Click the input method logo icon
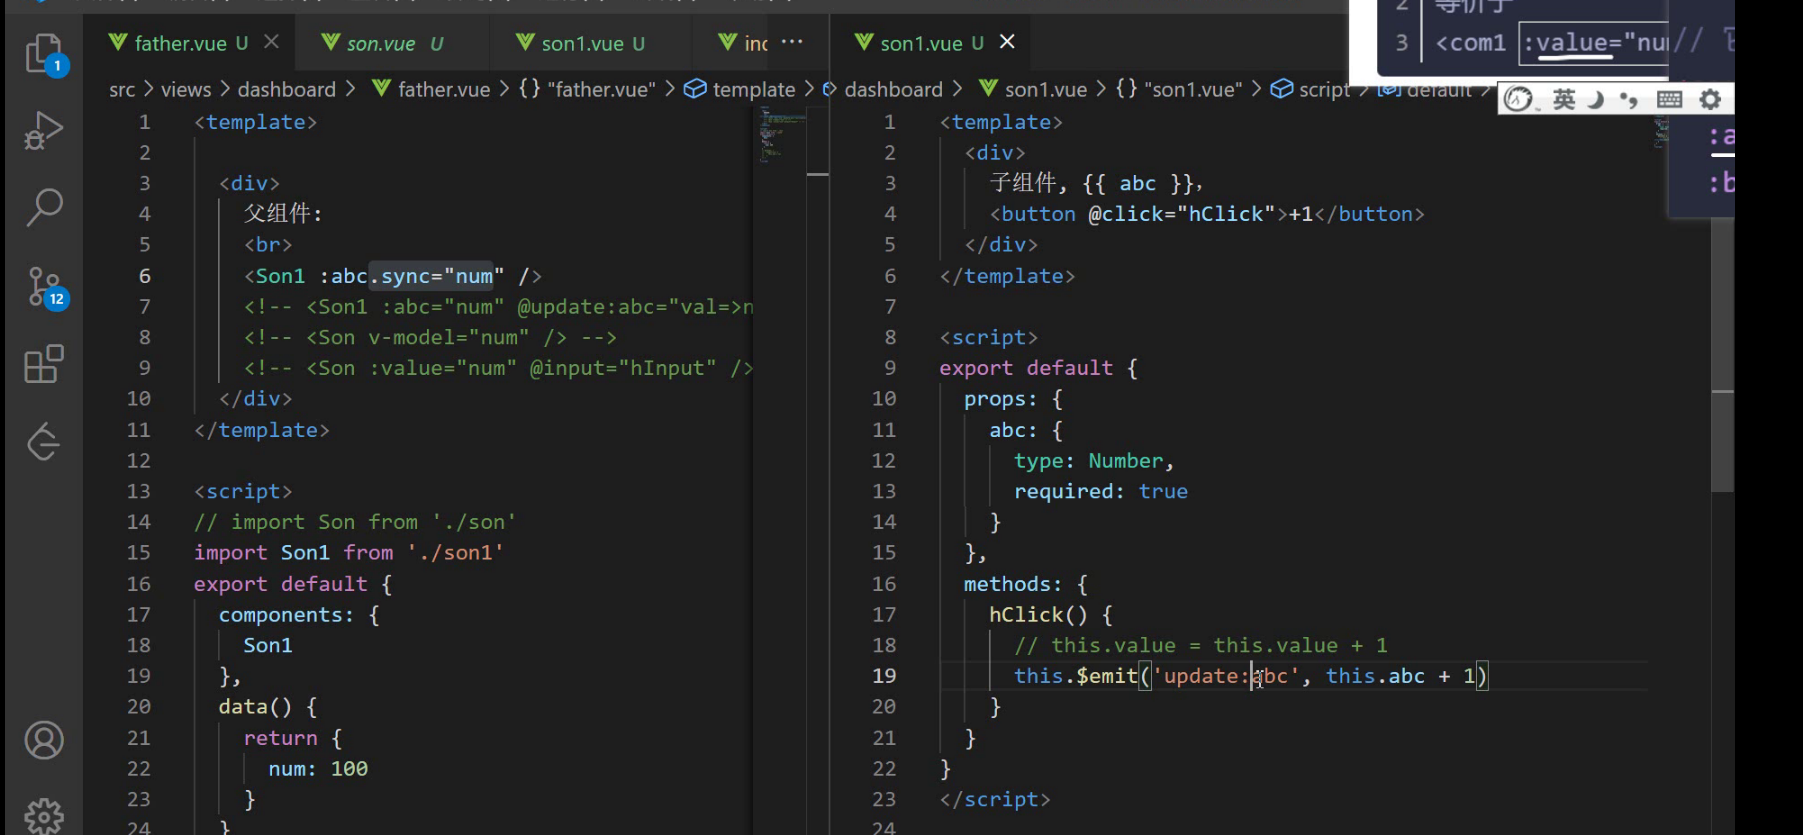 pos(1519,99)
